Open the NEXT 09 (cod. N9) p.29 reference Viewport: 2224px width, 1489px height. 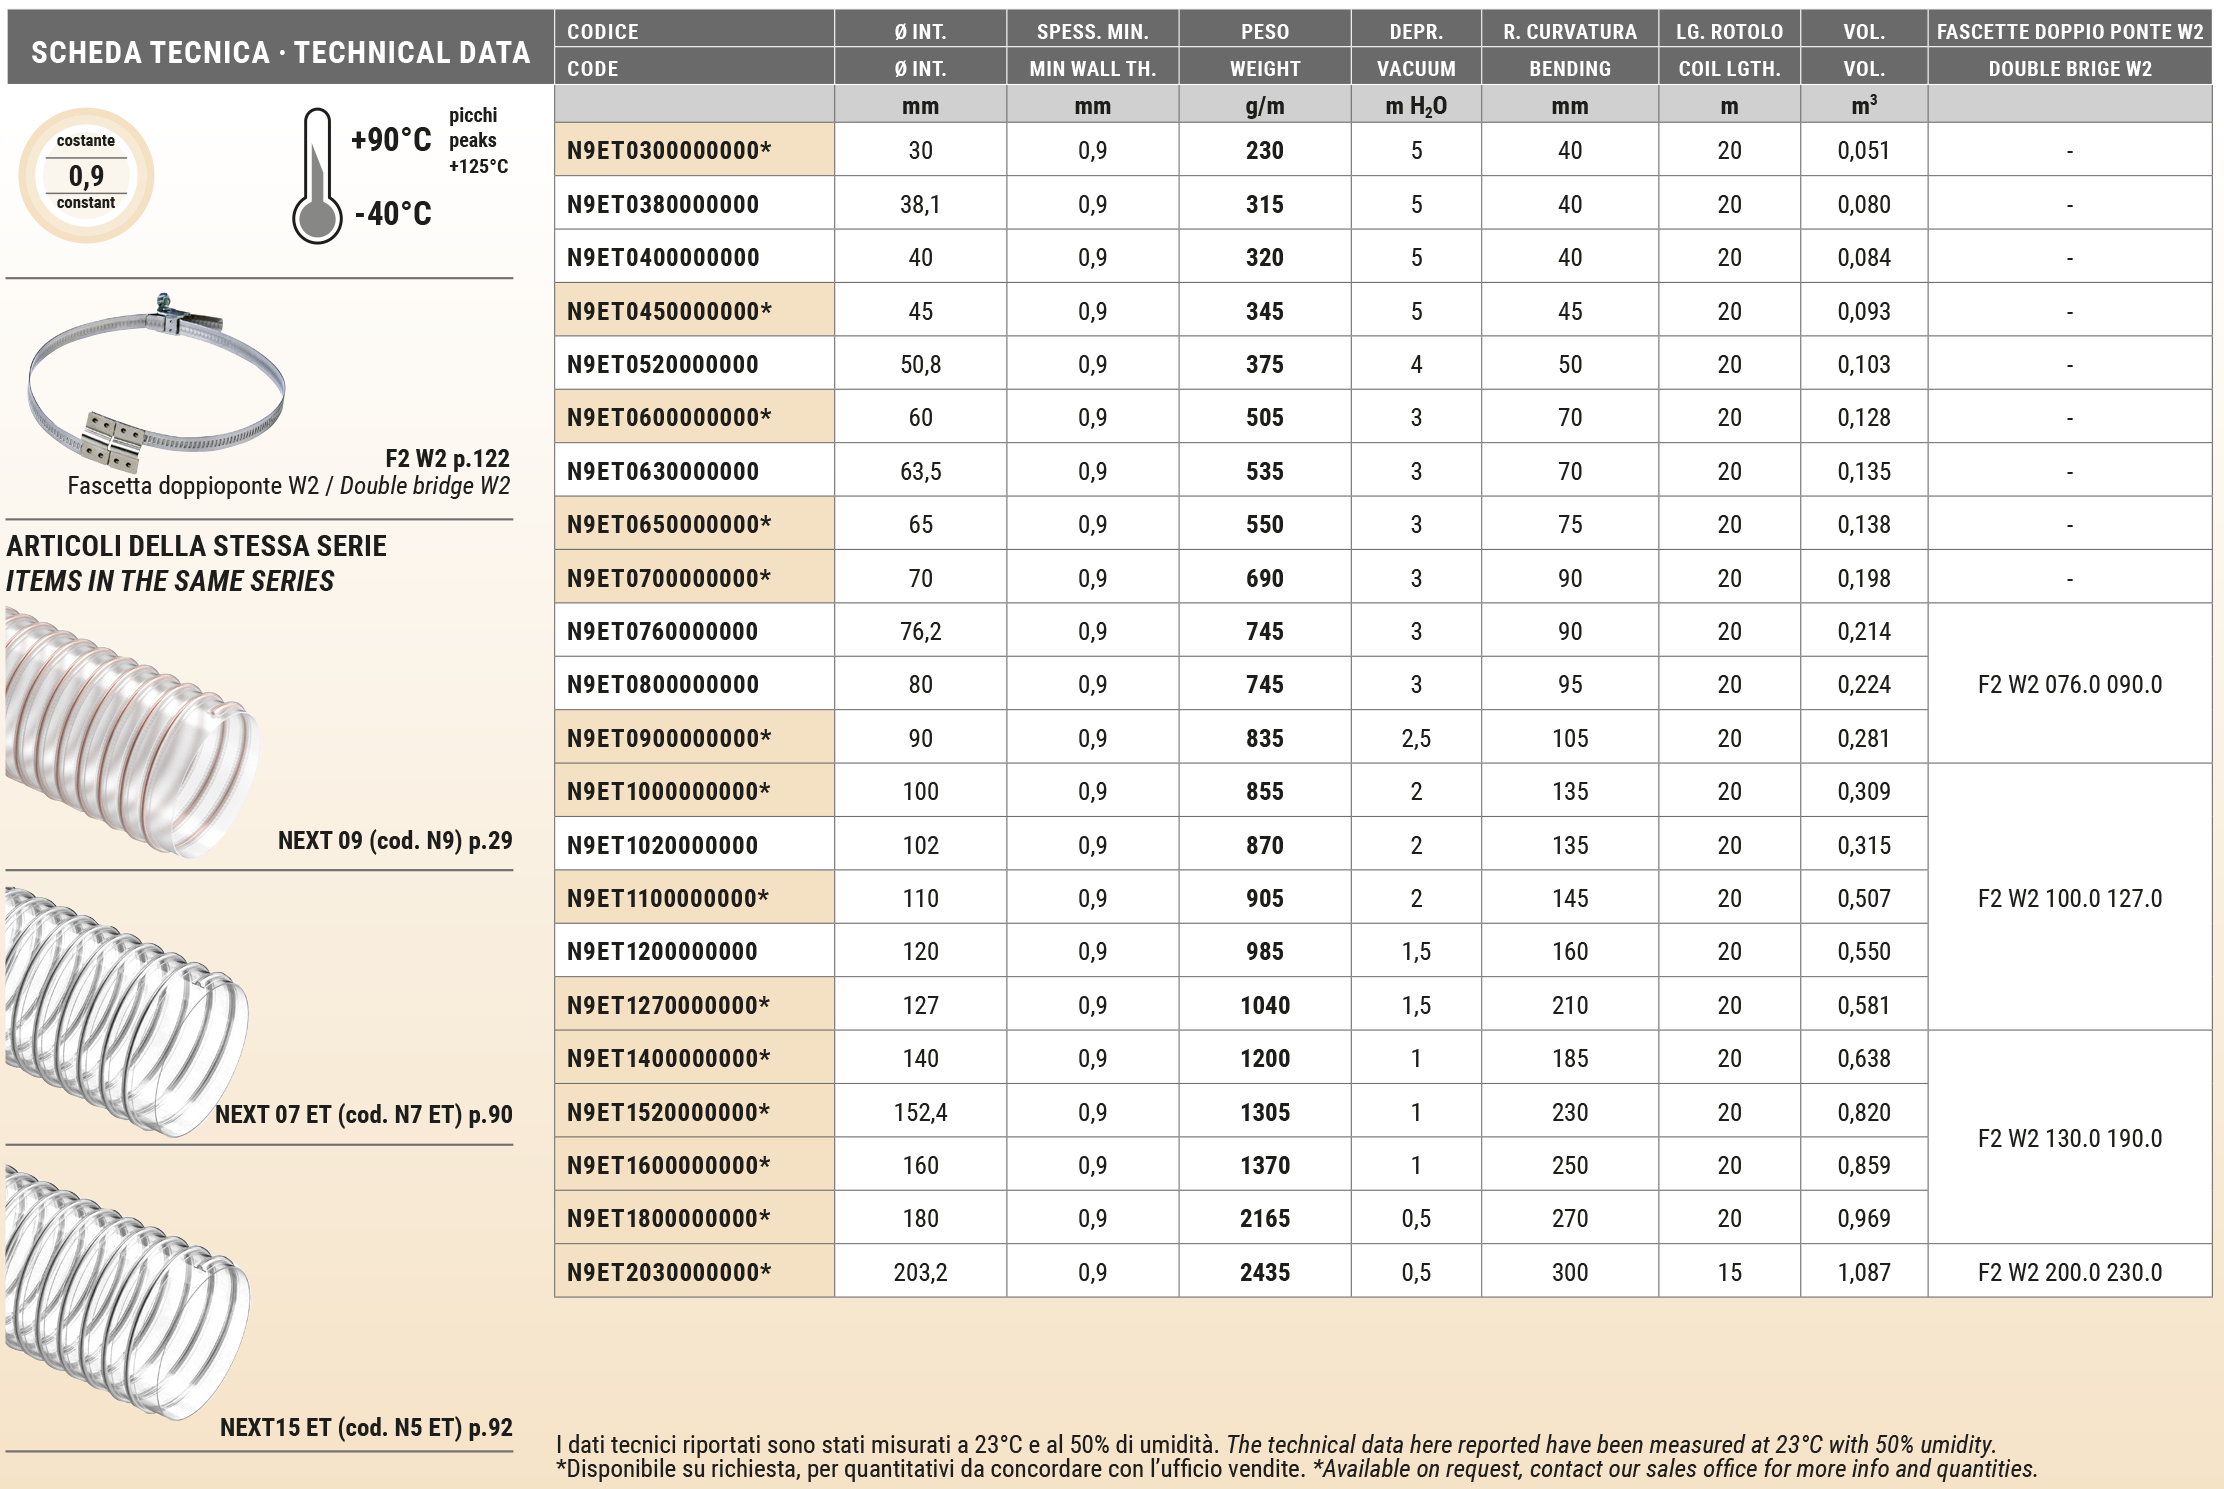pos(394,840)
